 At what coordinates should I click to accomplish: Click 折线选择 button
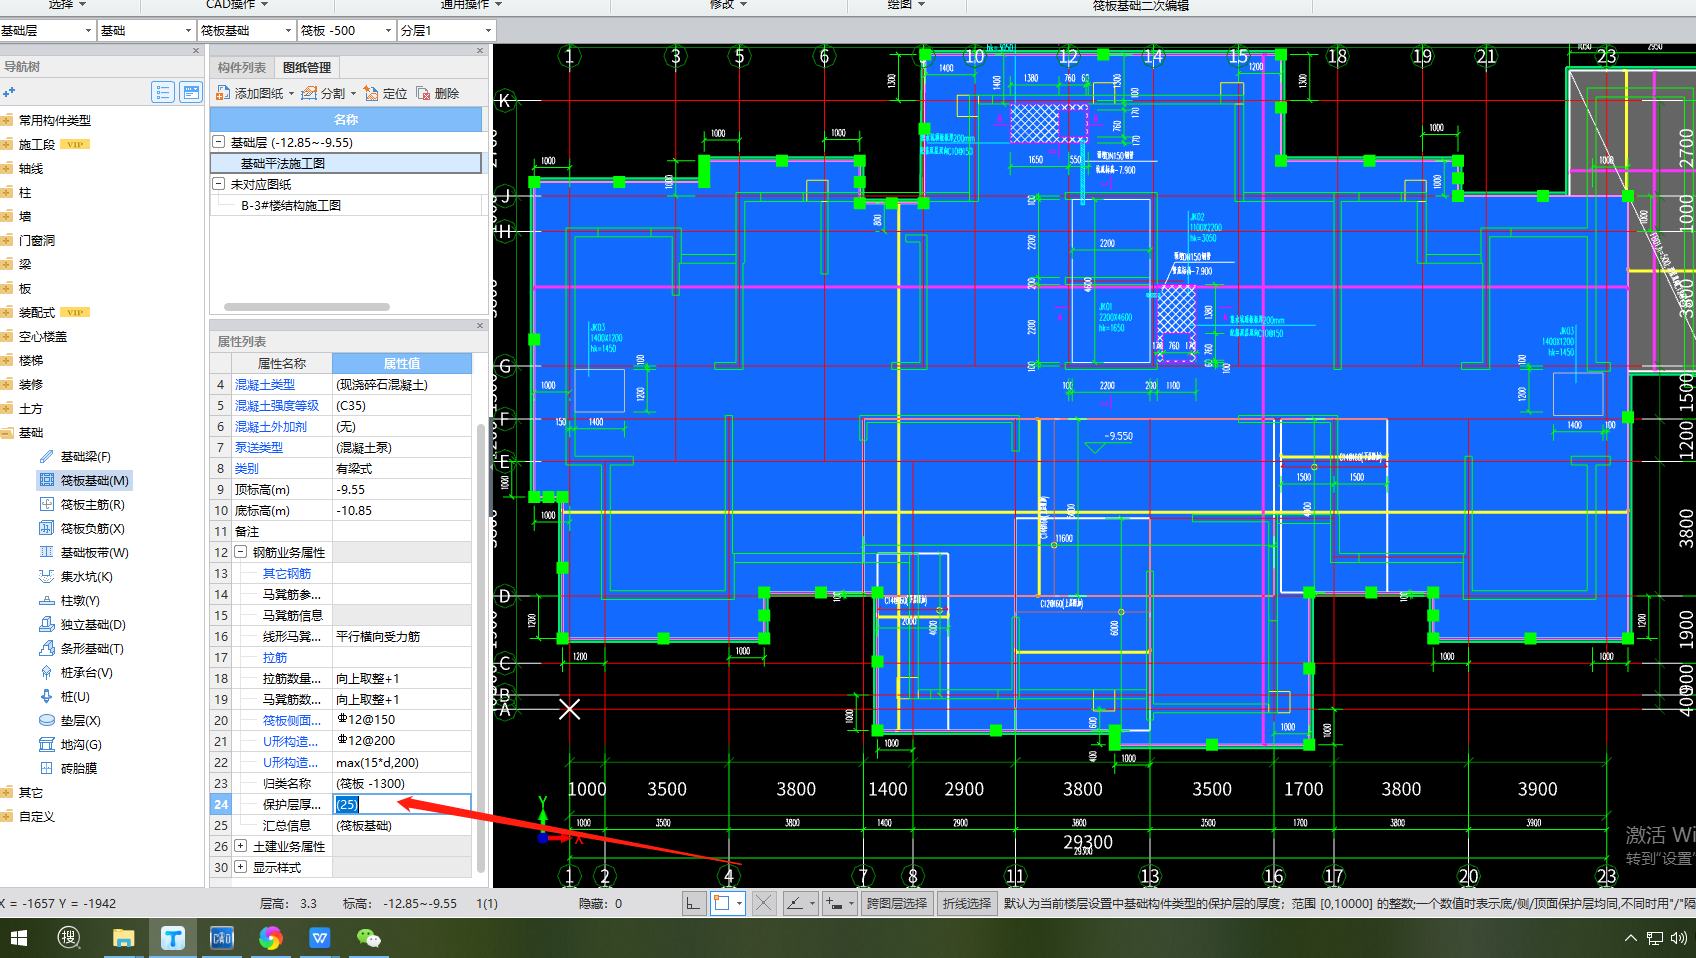(967, 903)
